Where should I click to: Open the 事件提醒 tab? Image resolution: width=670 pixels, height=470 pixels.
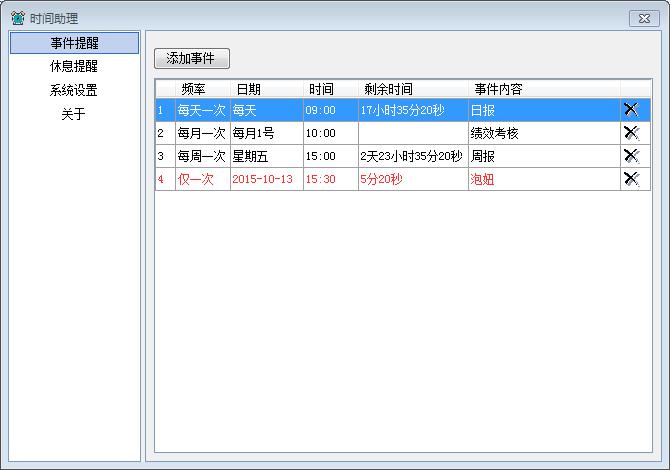[x=74, y=43]
